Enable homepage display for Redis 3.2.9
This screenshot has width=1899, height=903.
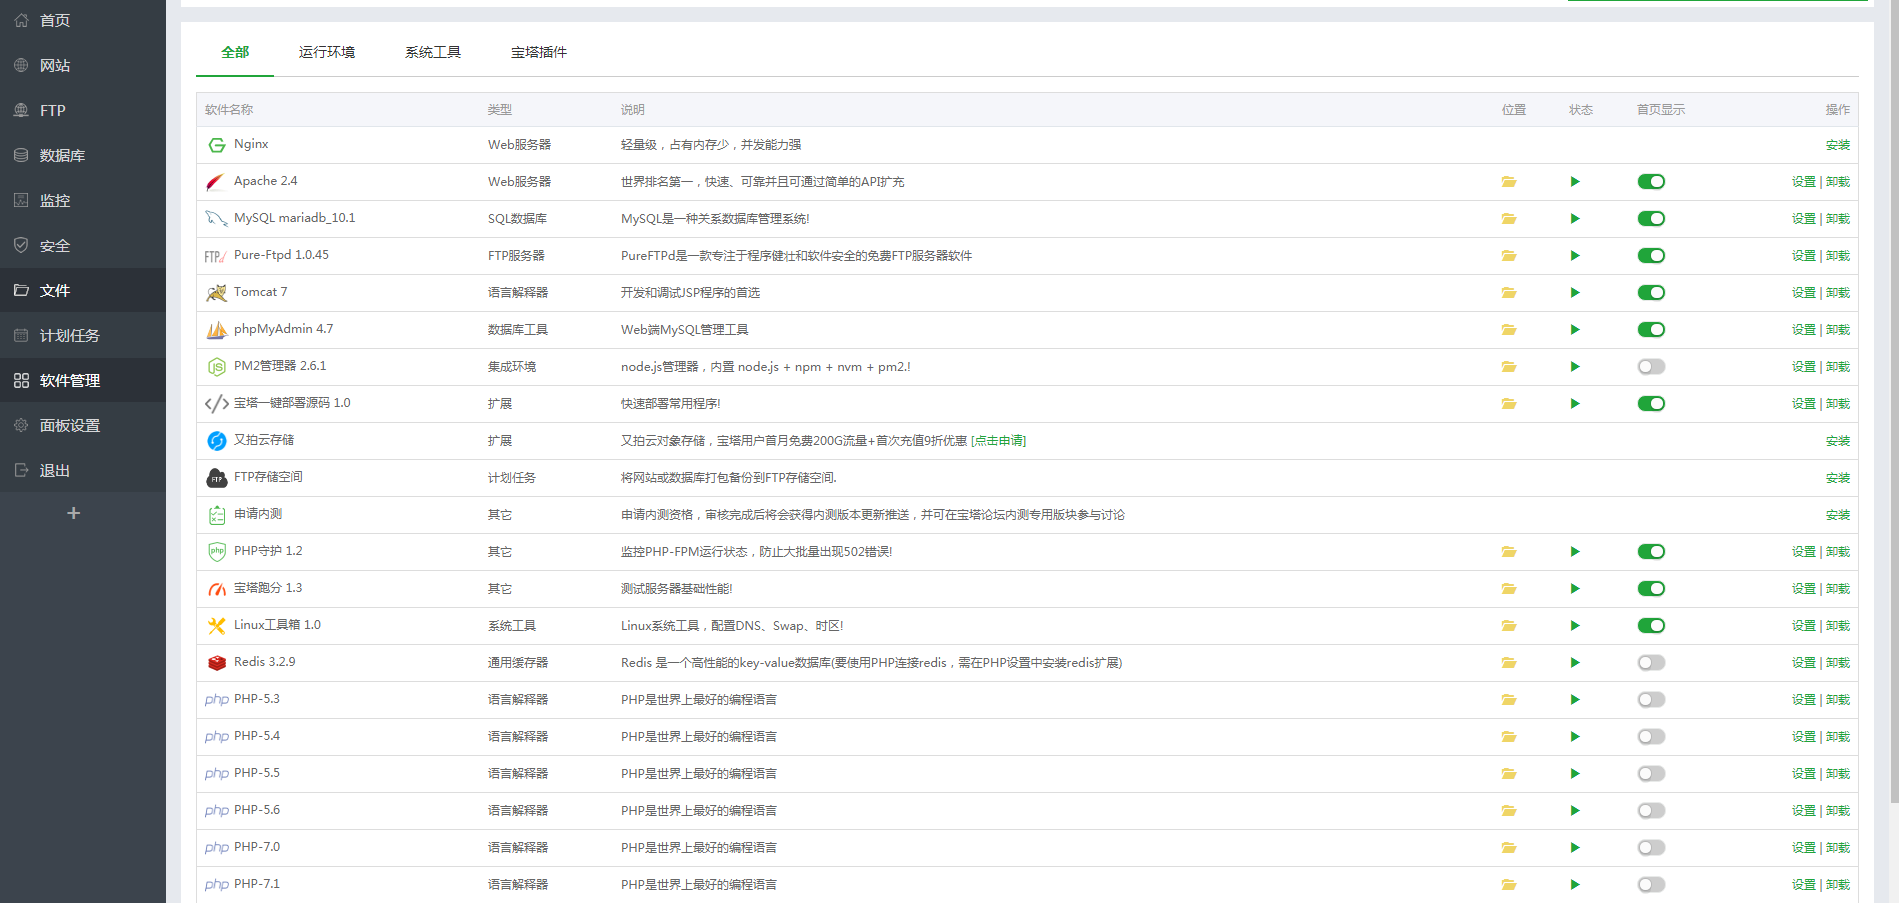[1651, 663]
